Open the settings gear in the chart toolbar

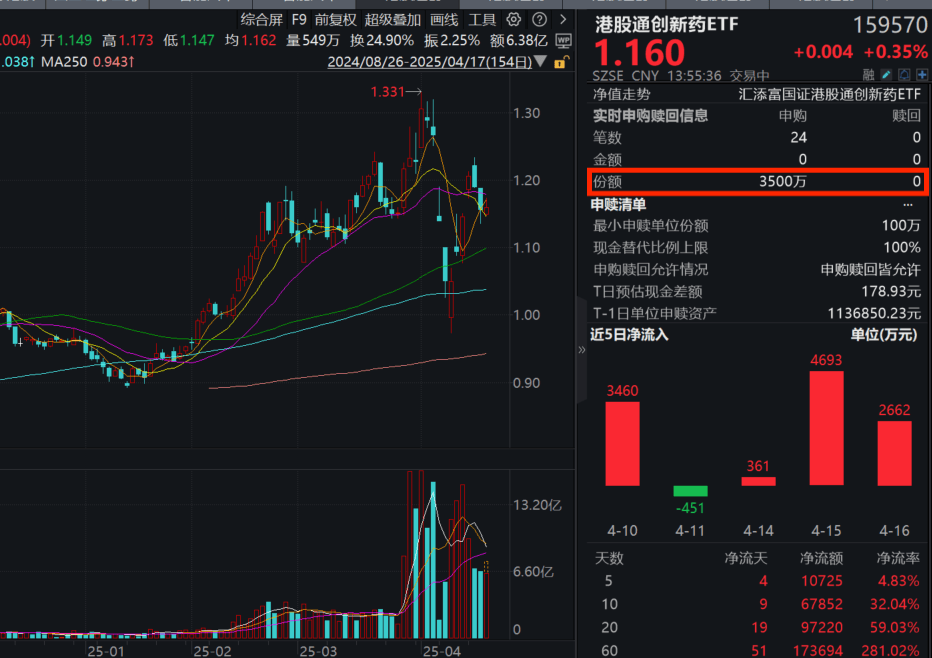click(x=513, y=18)
